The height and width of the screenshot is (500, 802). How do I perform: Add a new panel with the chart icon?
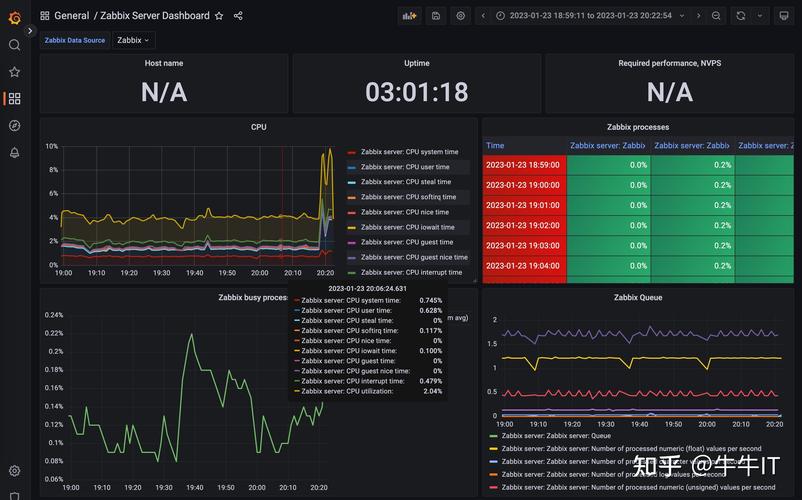tap(410, 16)
